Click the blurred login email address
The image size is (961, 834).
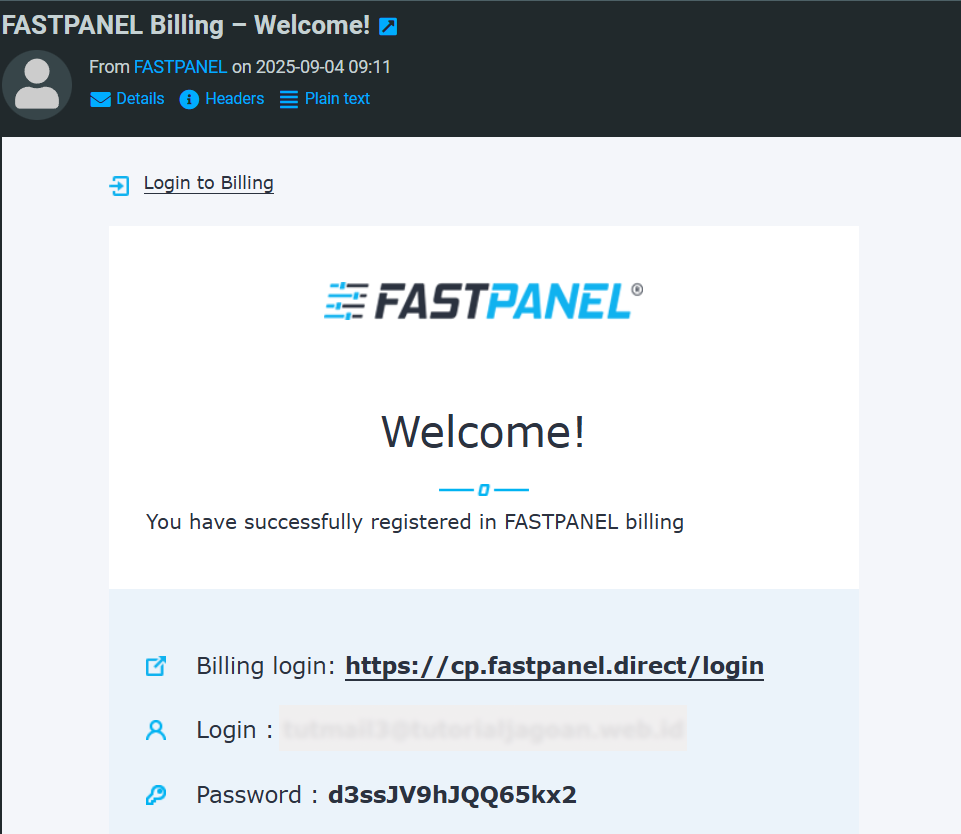click(483, 729)
